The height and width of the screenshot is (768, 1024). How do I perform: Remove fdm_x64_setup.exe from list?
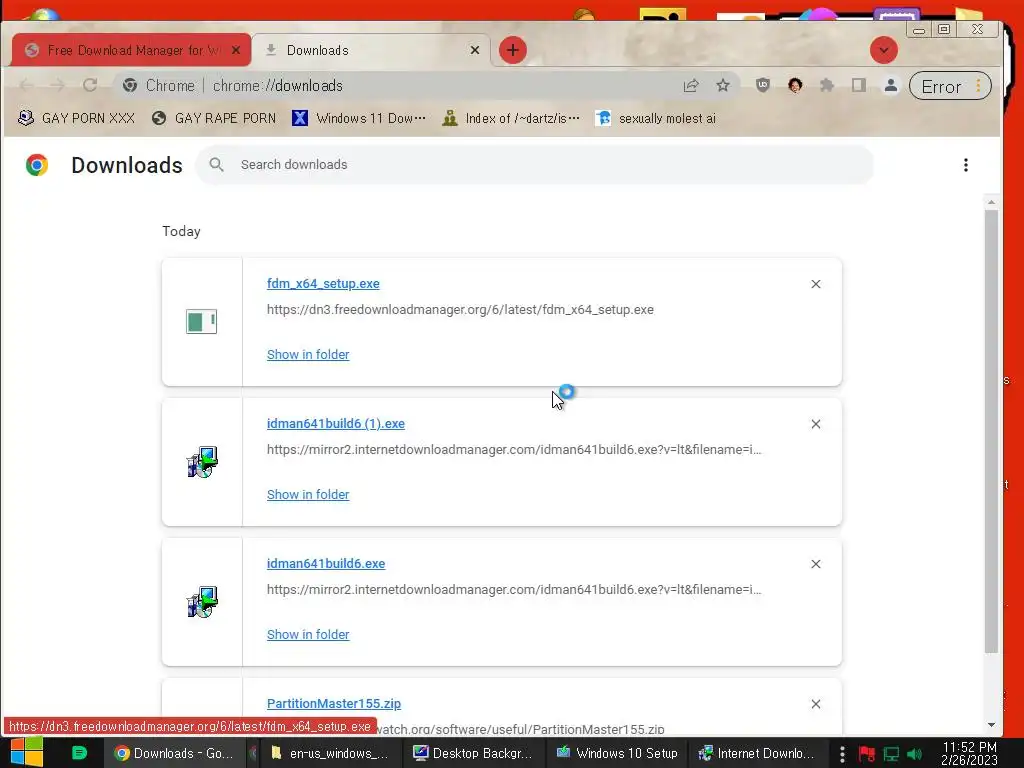coord(816,284)
